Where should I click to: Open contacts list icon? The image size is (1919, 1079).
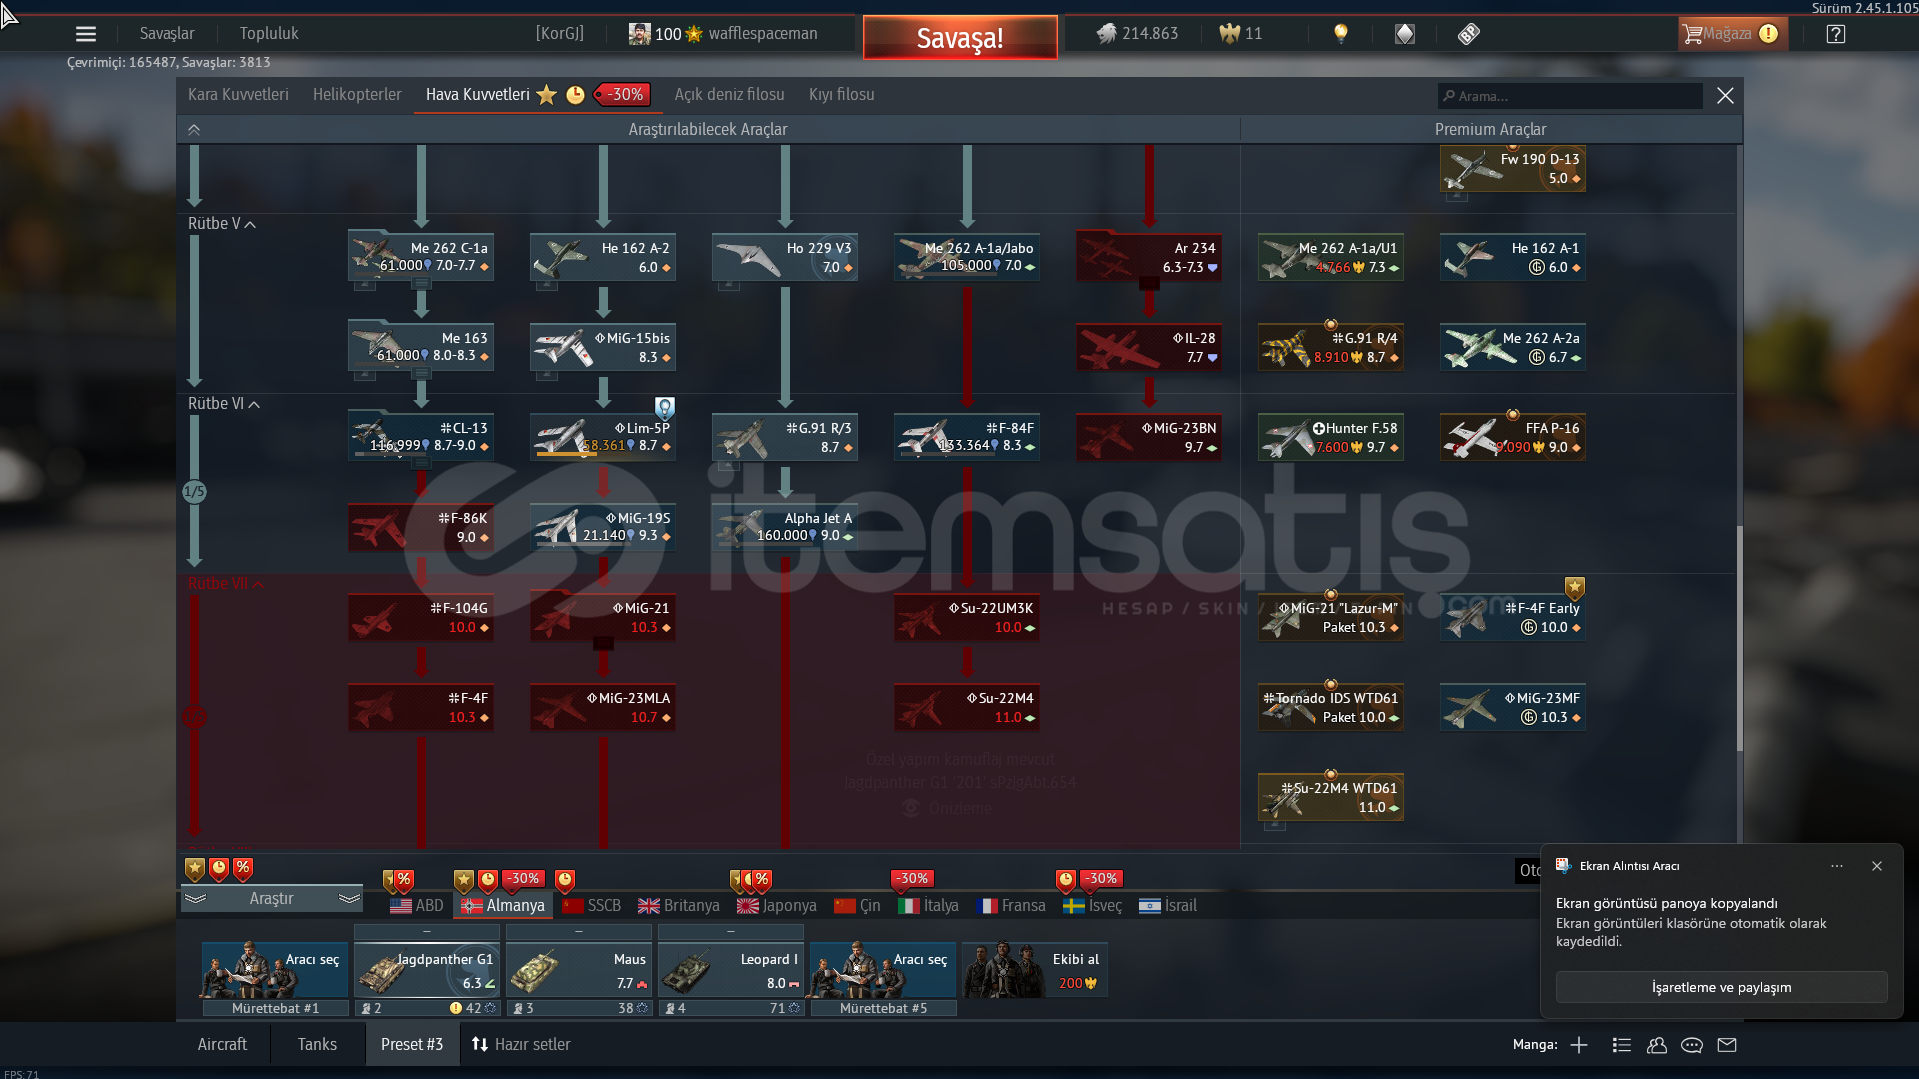1622,1045
